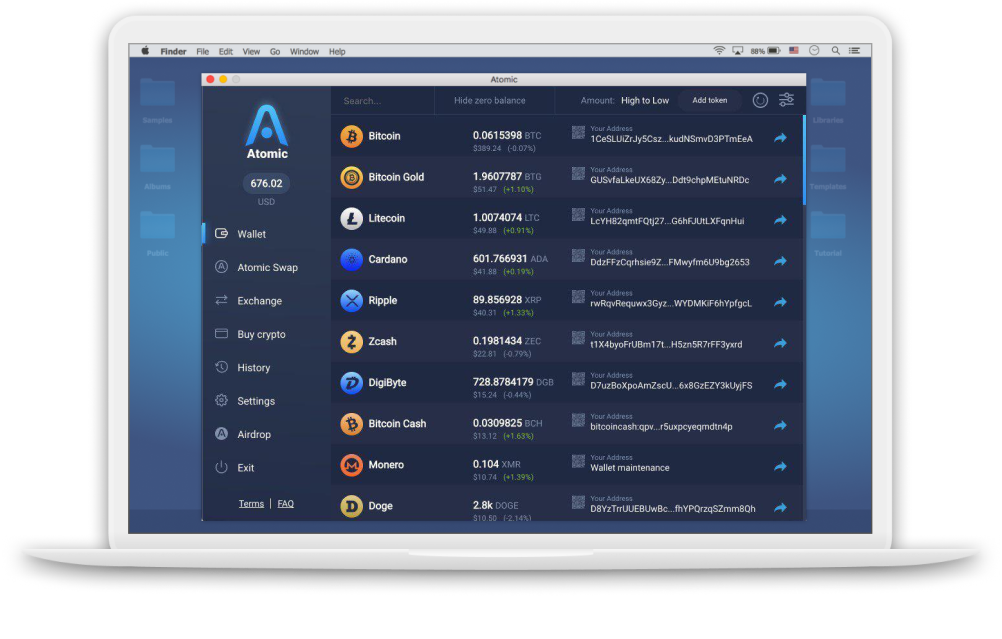
Task: Open the filter sliders icon
Action: [x=786, y=100]
